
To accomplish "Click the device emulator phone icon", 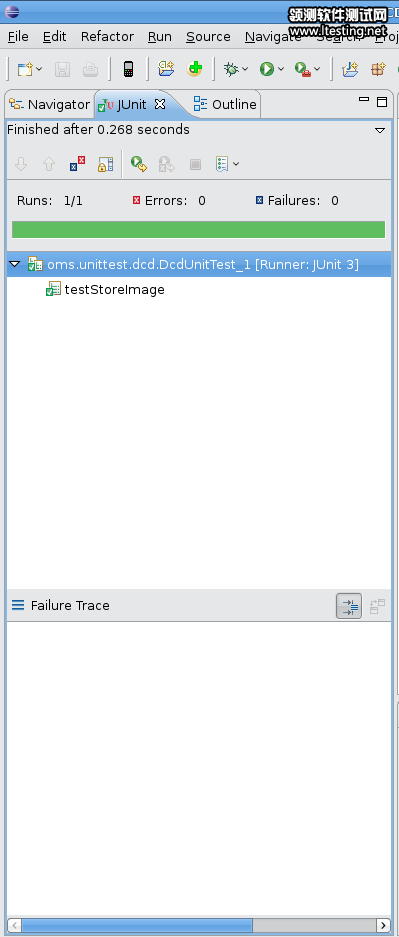I will (128, 69).
